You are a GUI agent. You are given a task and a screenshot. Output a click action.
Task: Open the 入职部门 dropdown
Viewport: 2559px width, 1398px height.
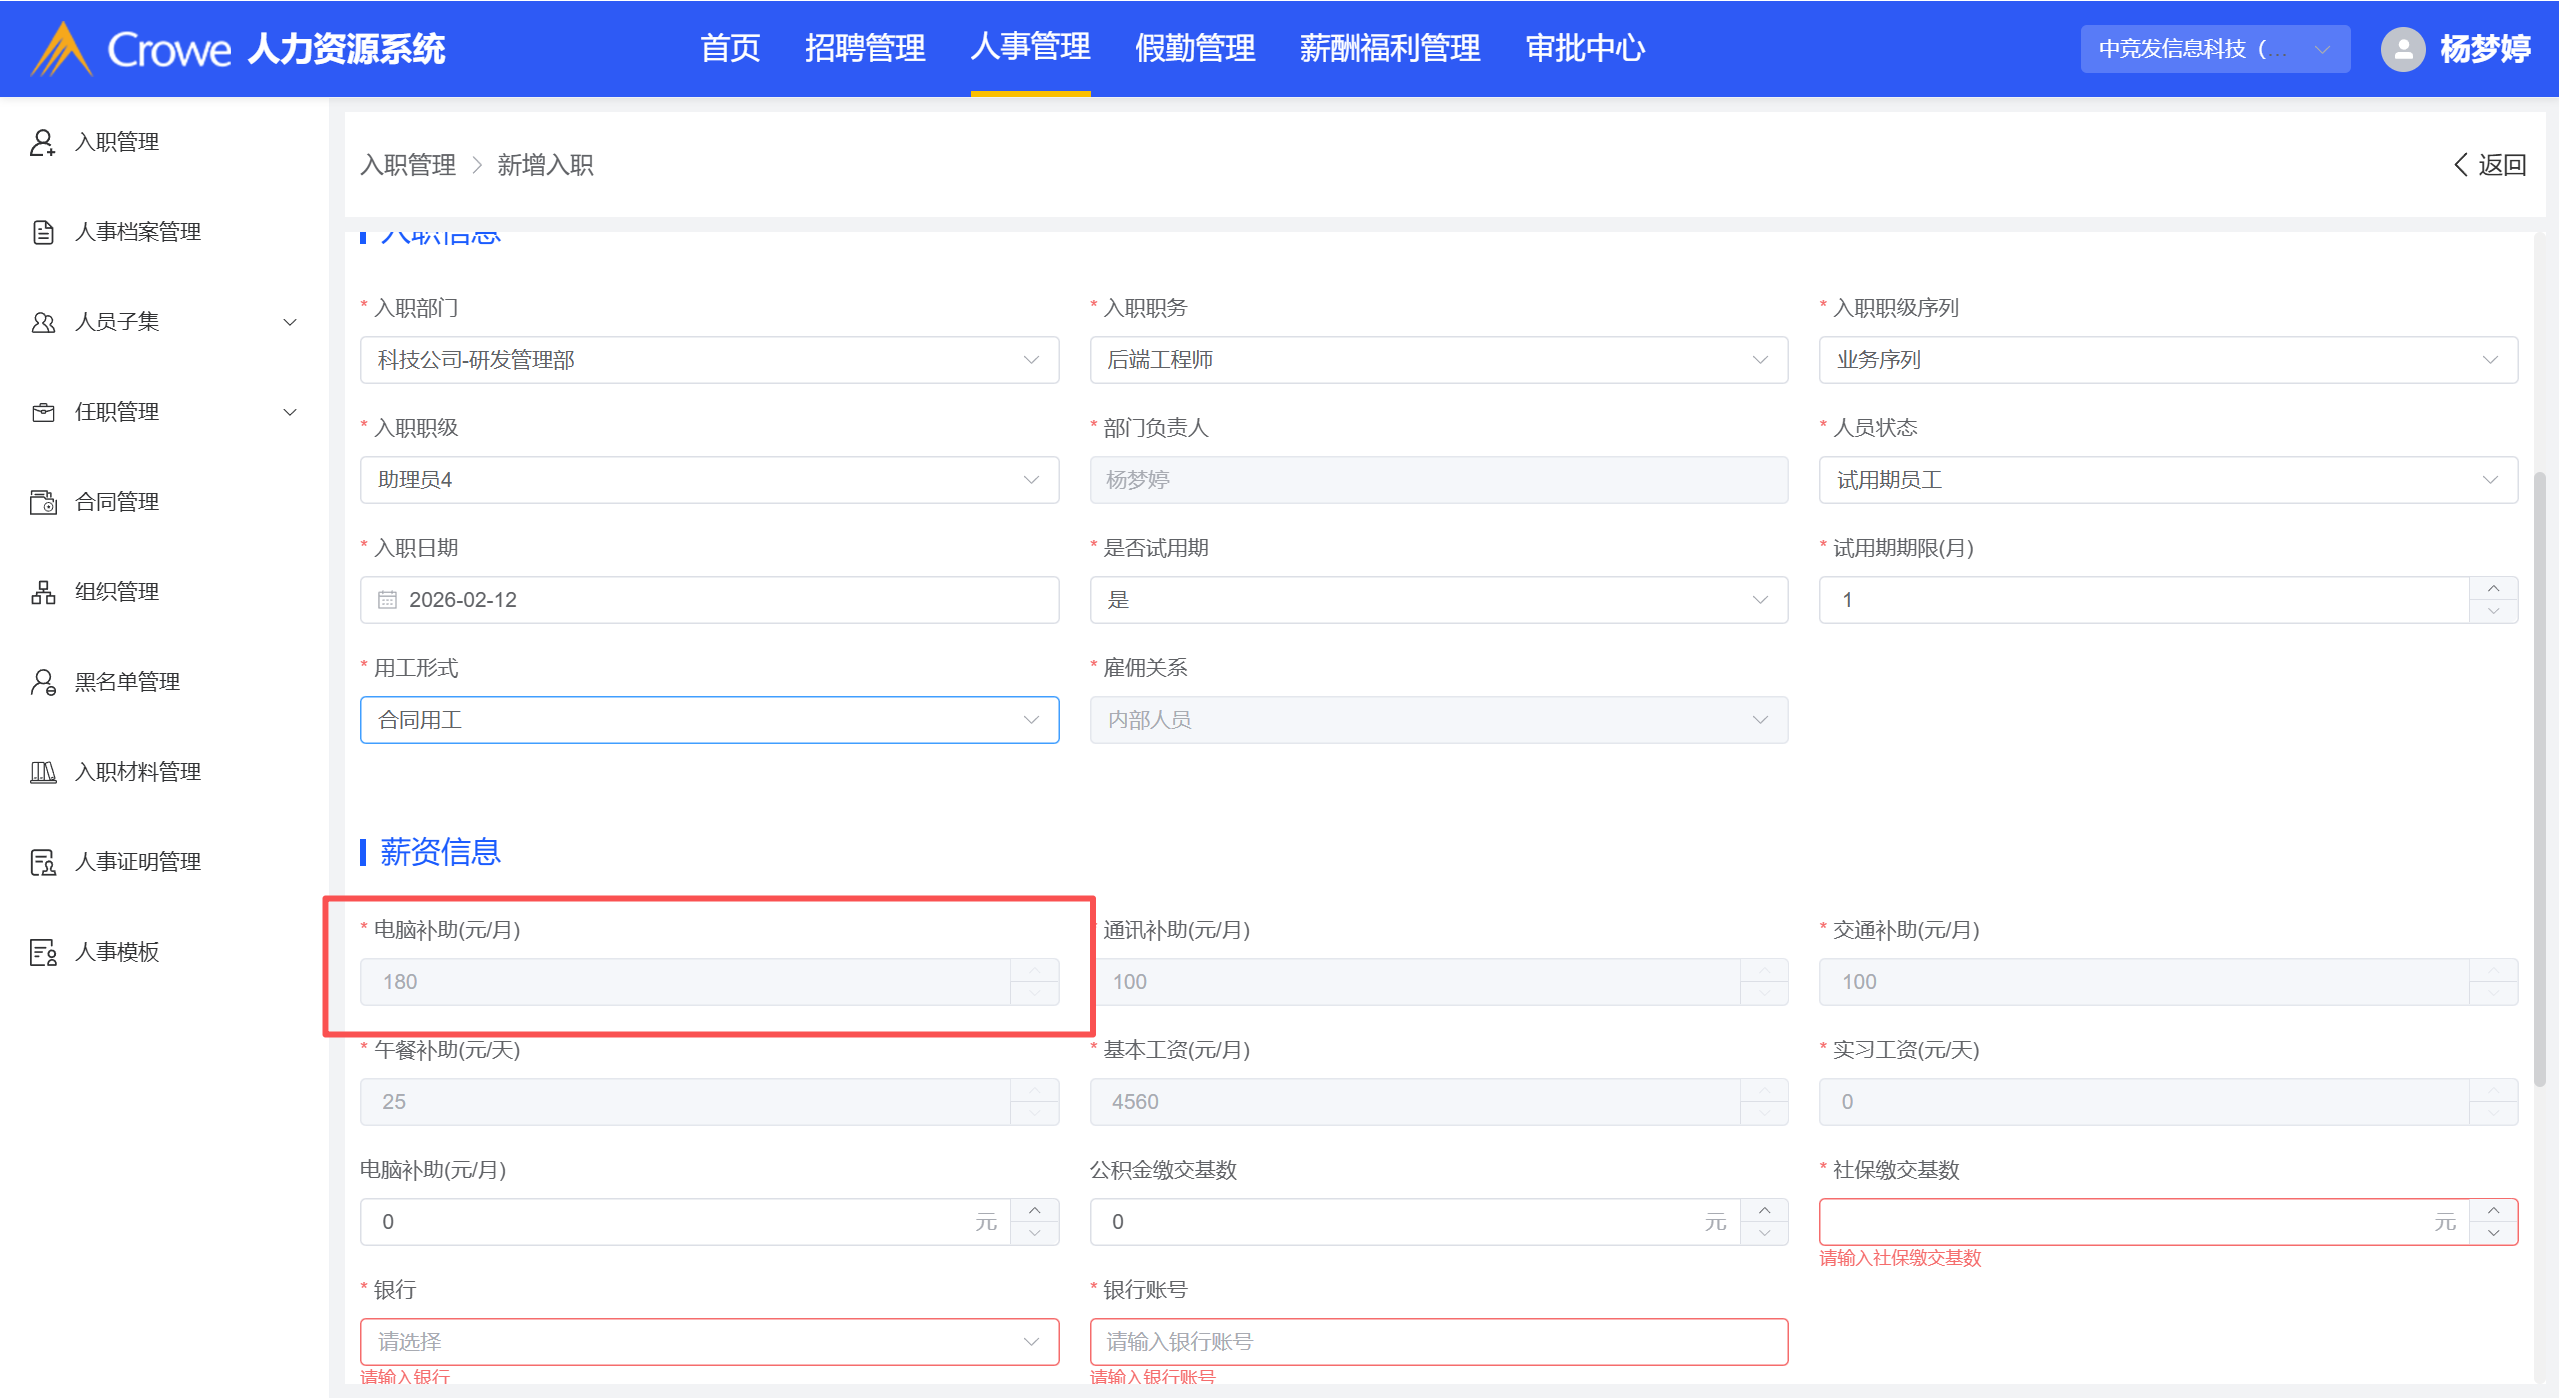pos(709,360)
